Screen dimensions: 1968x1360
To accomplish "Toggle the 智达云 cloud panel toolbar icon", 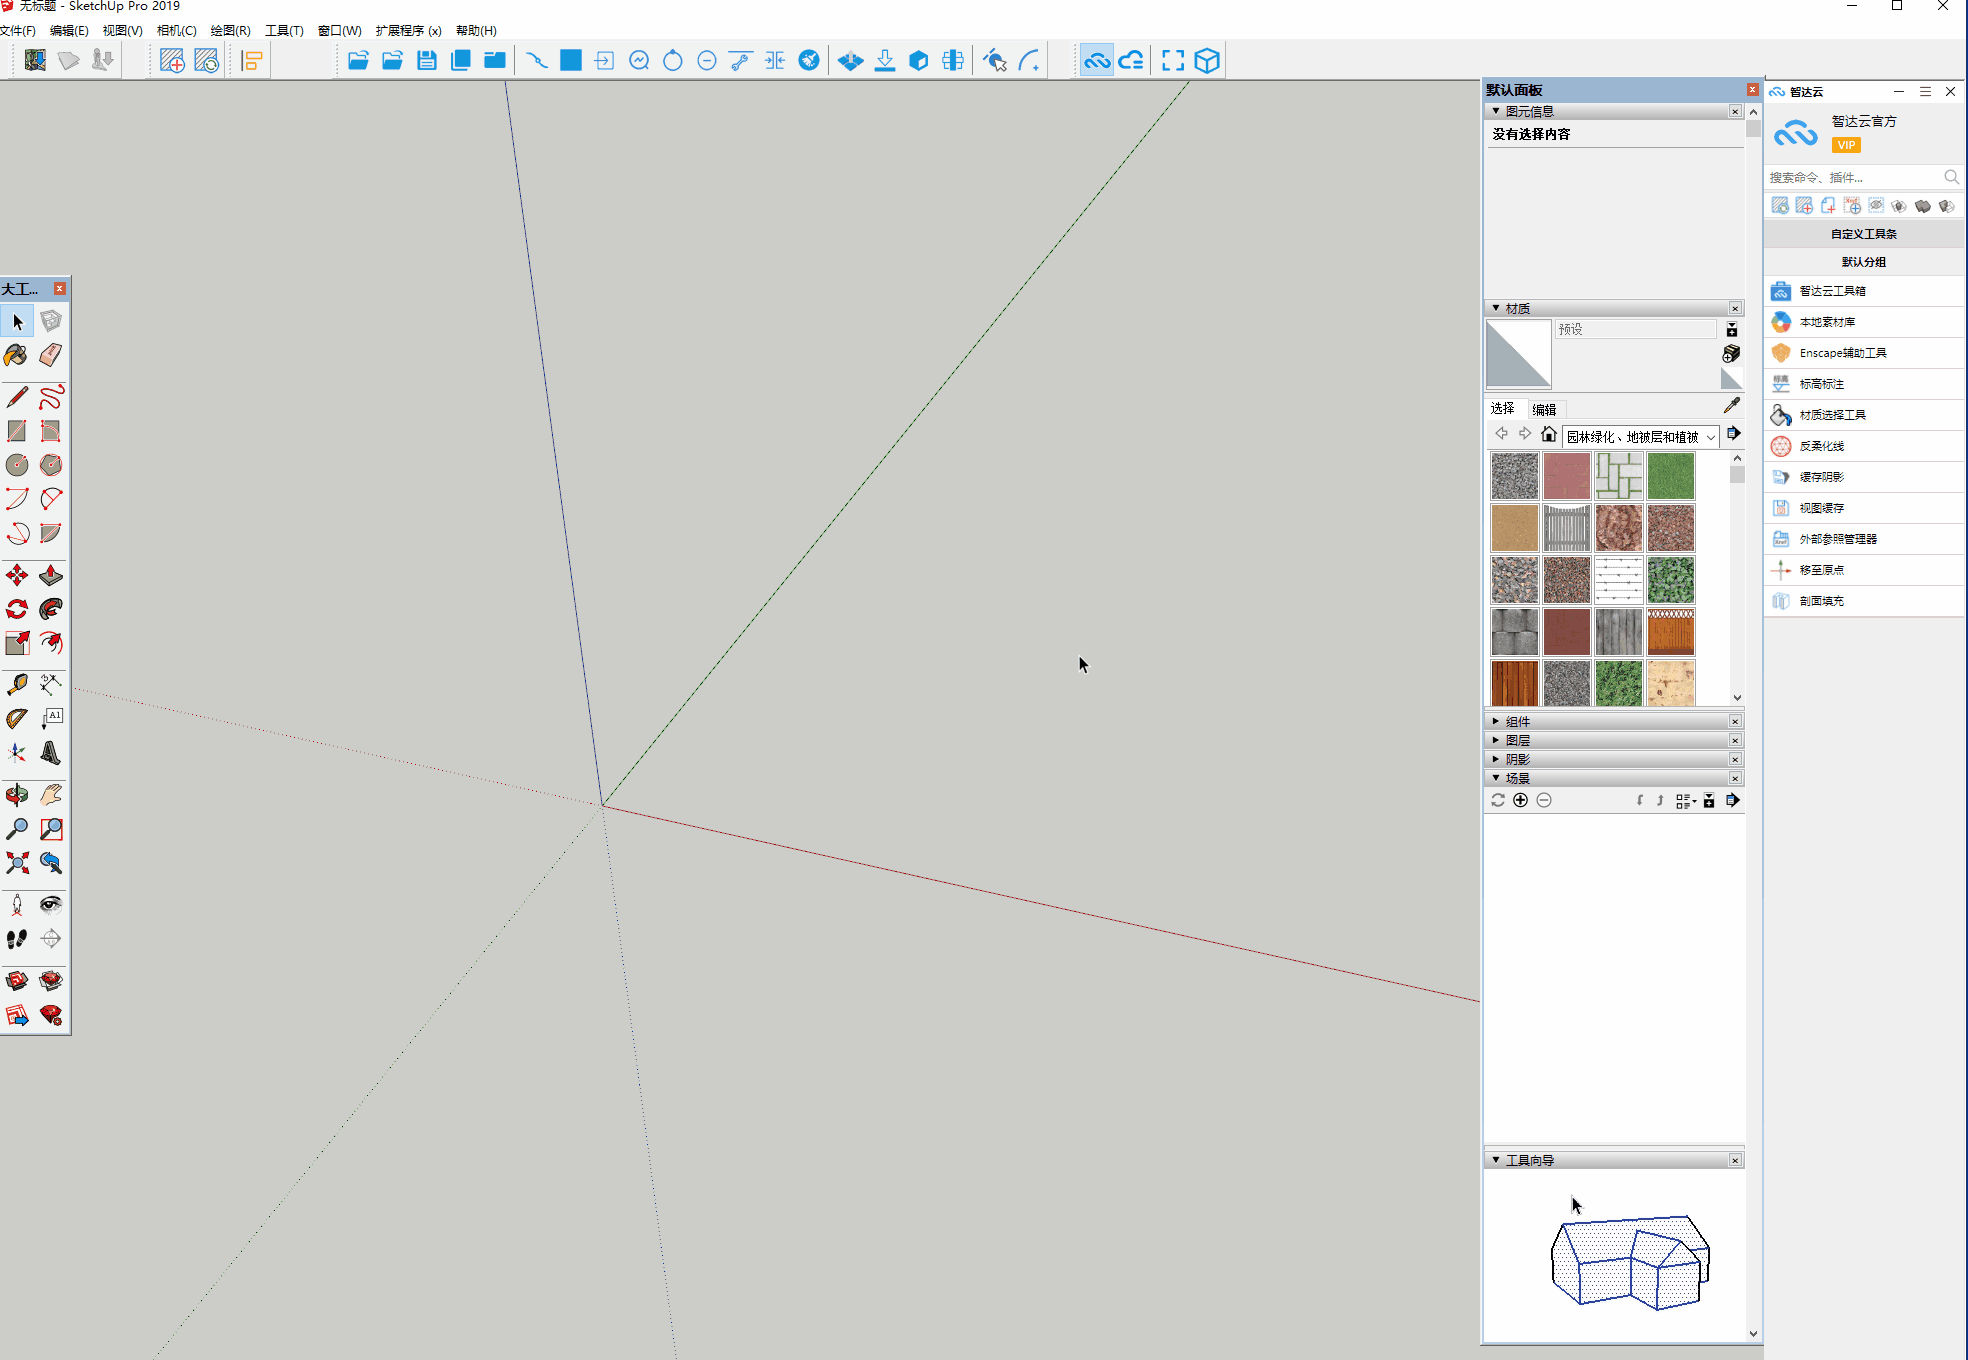I will 1097,61.
